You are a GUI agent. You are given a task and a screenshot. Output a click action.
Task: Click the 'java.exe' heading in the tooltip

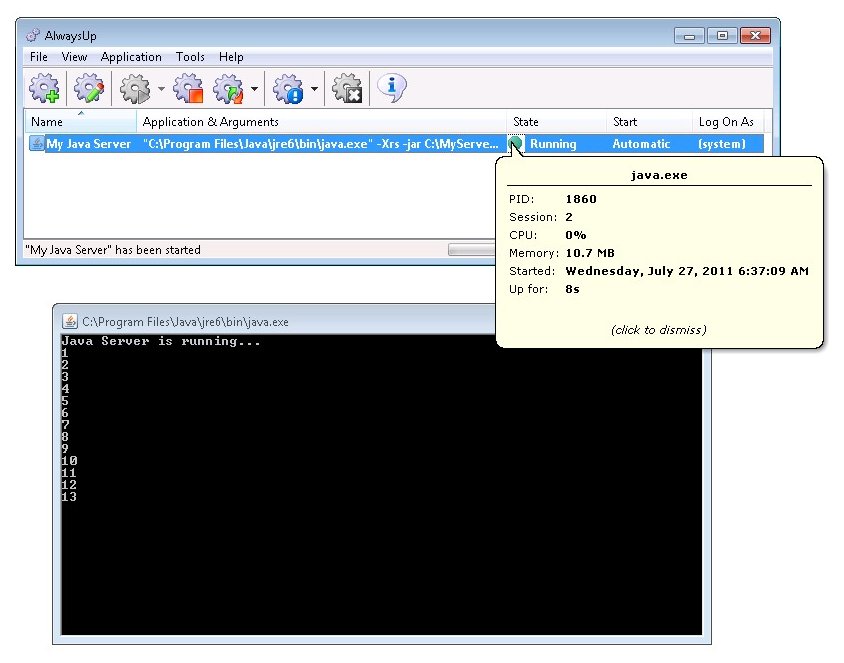click(x=659, y=175)
